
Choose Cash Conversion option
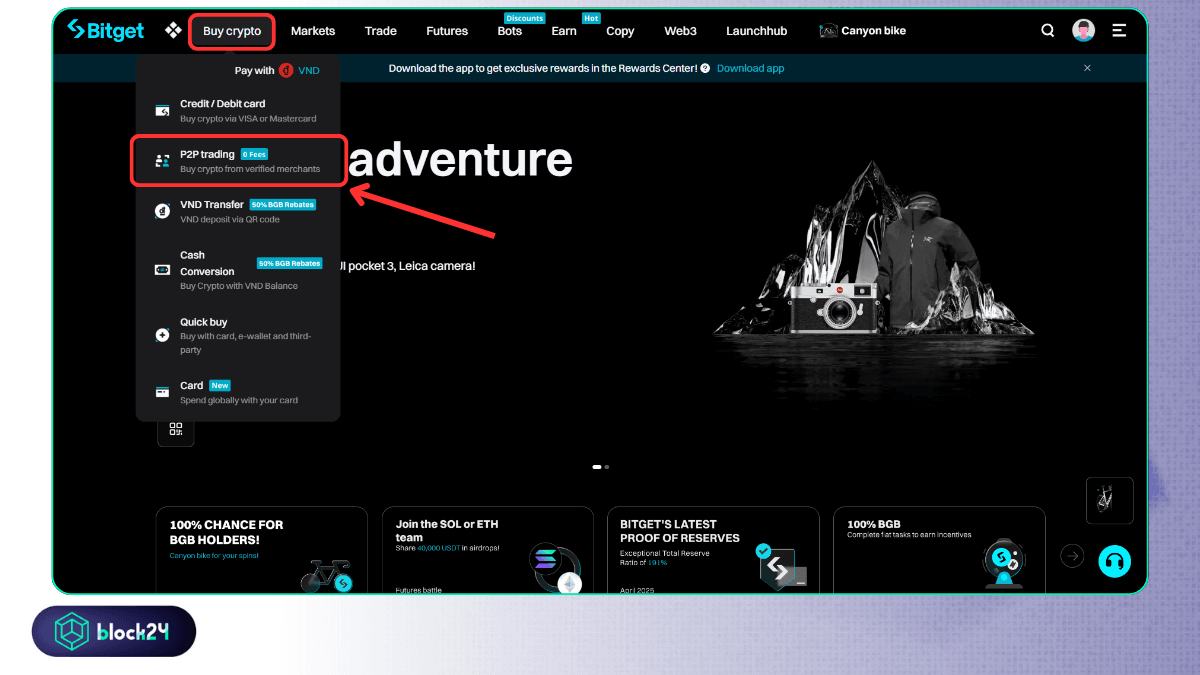click(238, 270)
